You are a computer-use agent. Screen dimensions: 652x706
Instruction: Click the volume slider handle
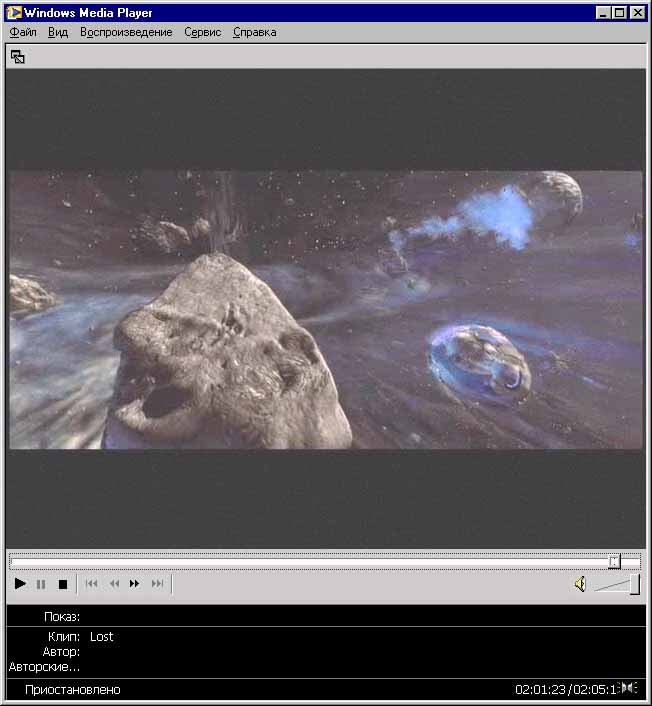point(635,584)
